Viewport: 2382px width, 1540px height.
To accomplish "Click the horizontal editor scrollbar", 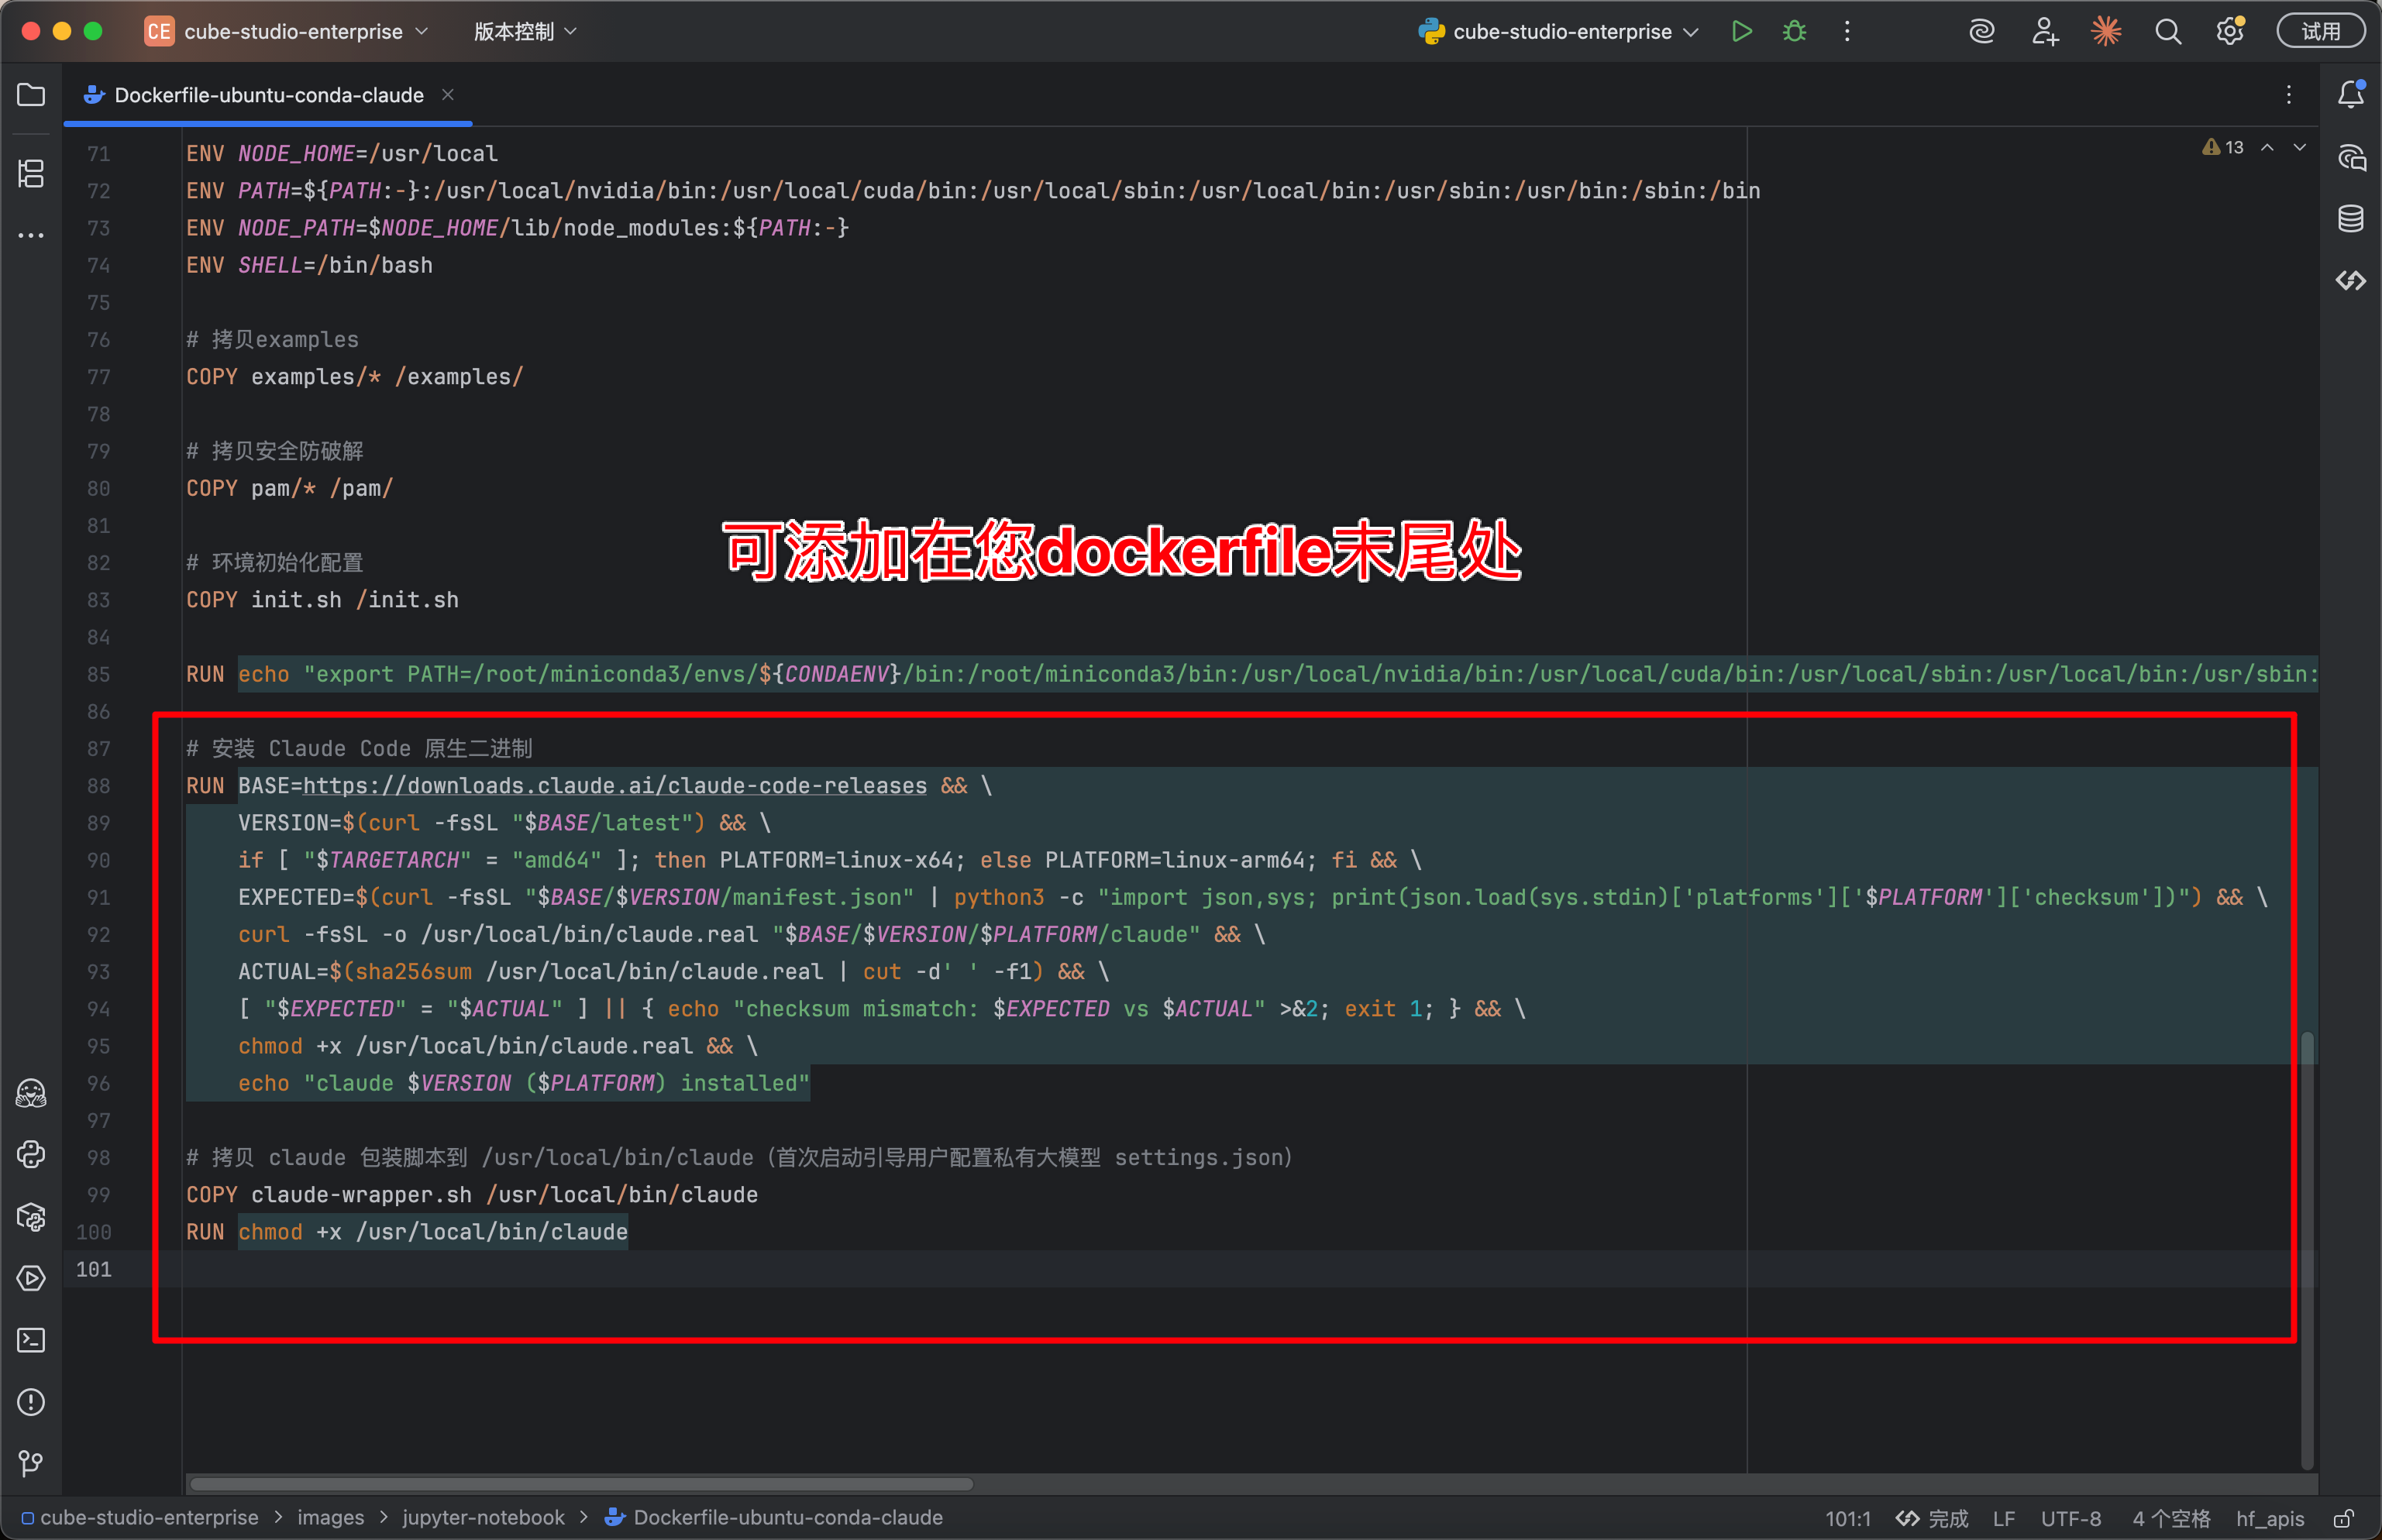I will 581,1484.
